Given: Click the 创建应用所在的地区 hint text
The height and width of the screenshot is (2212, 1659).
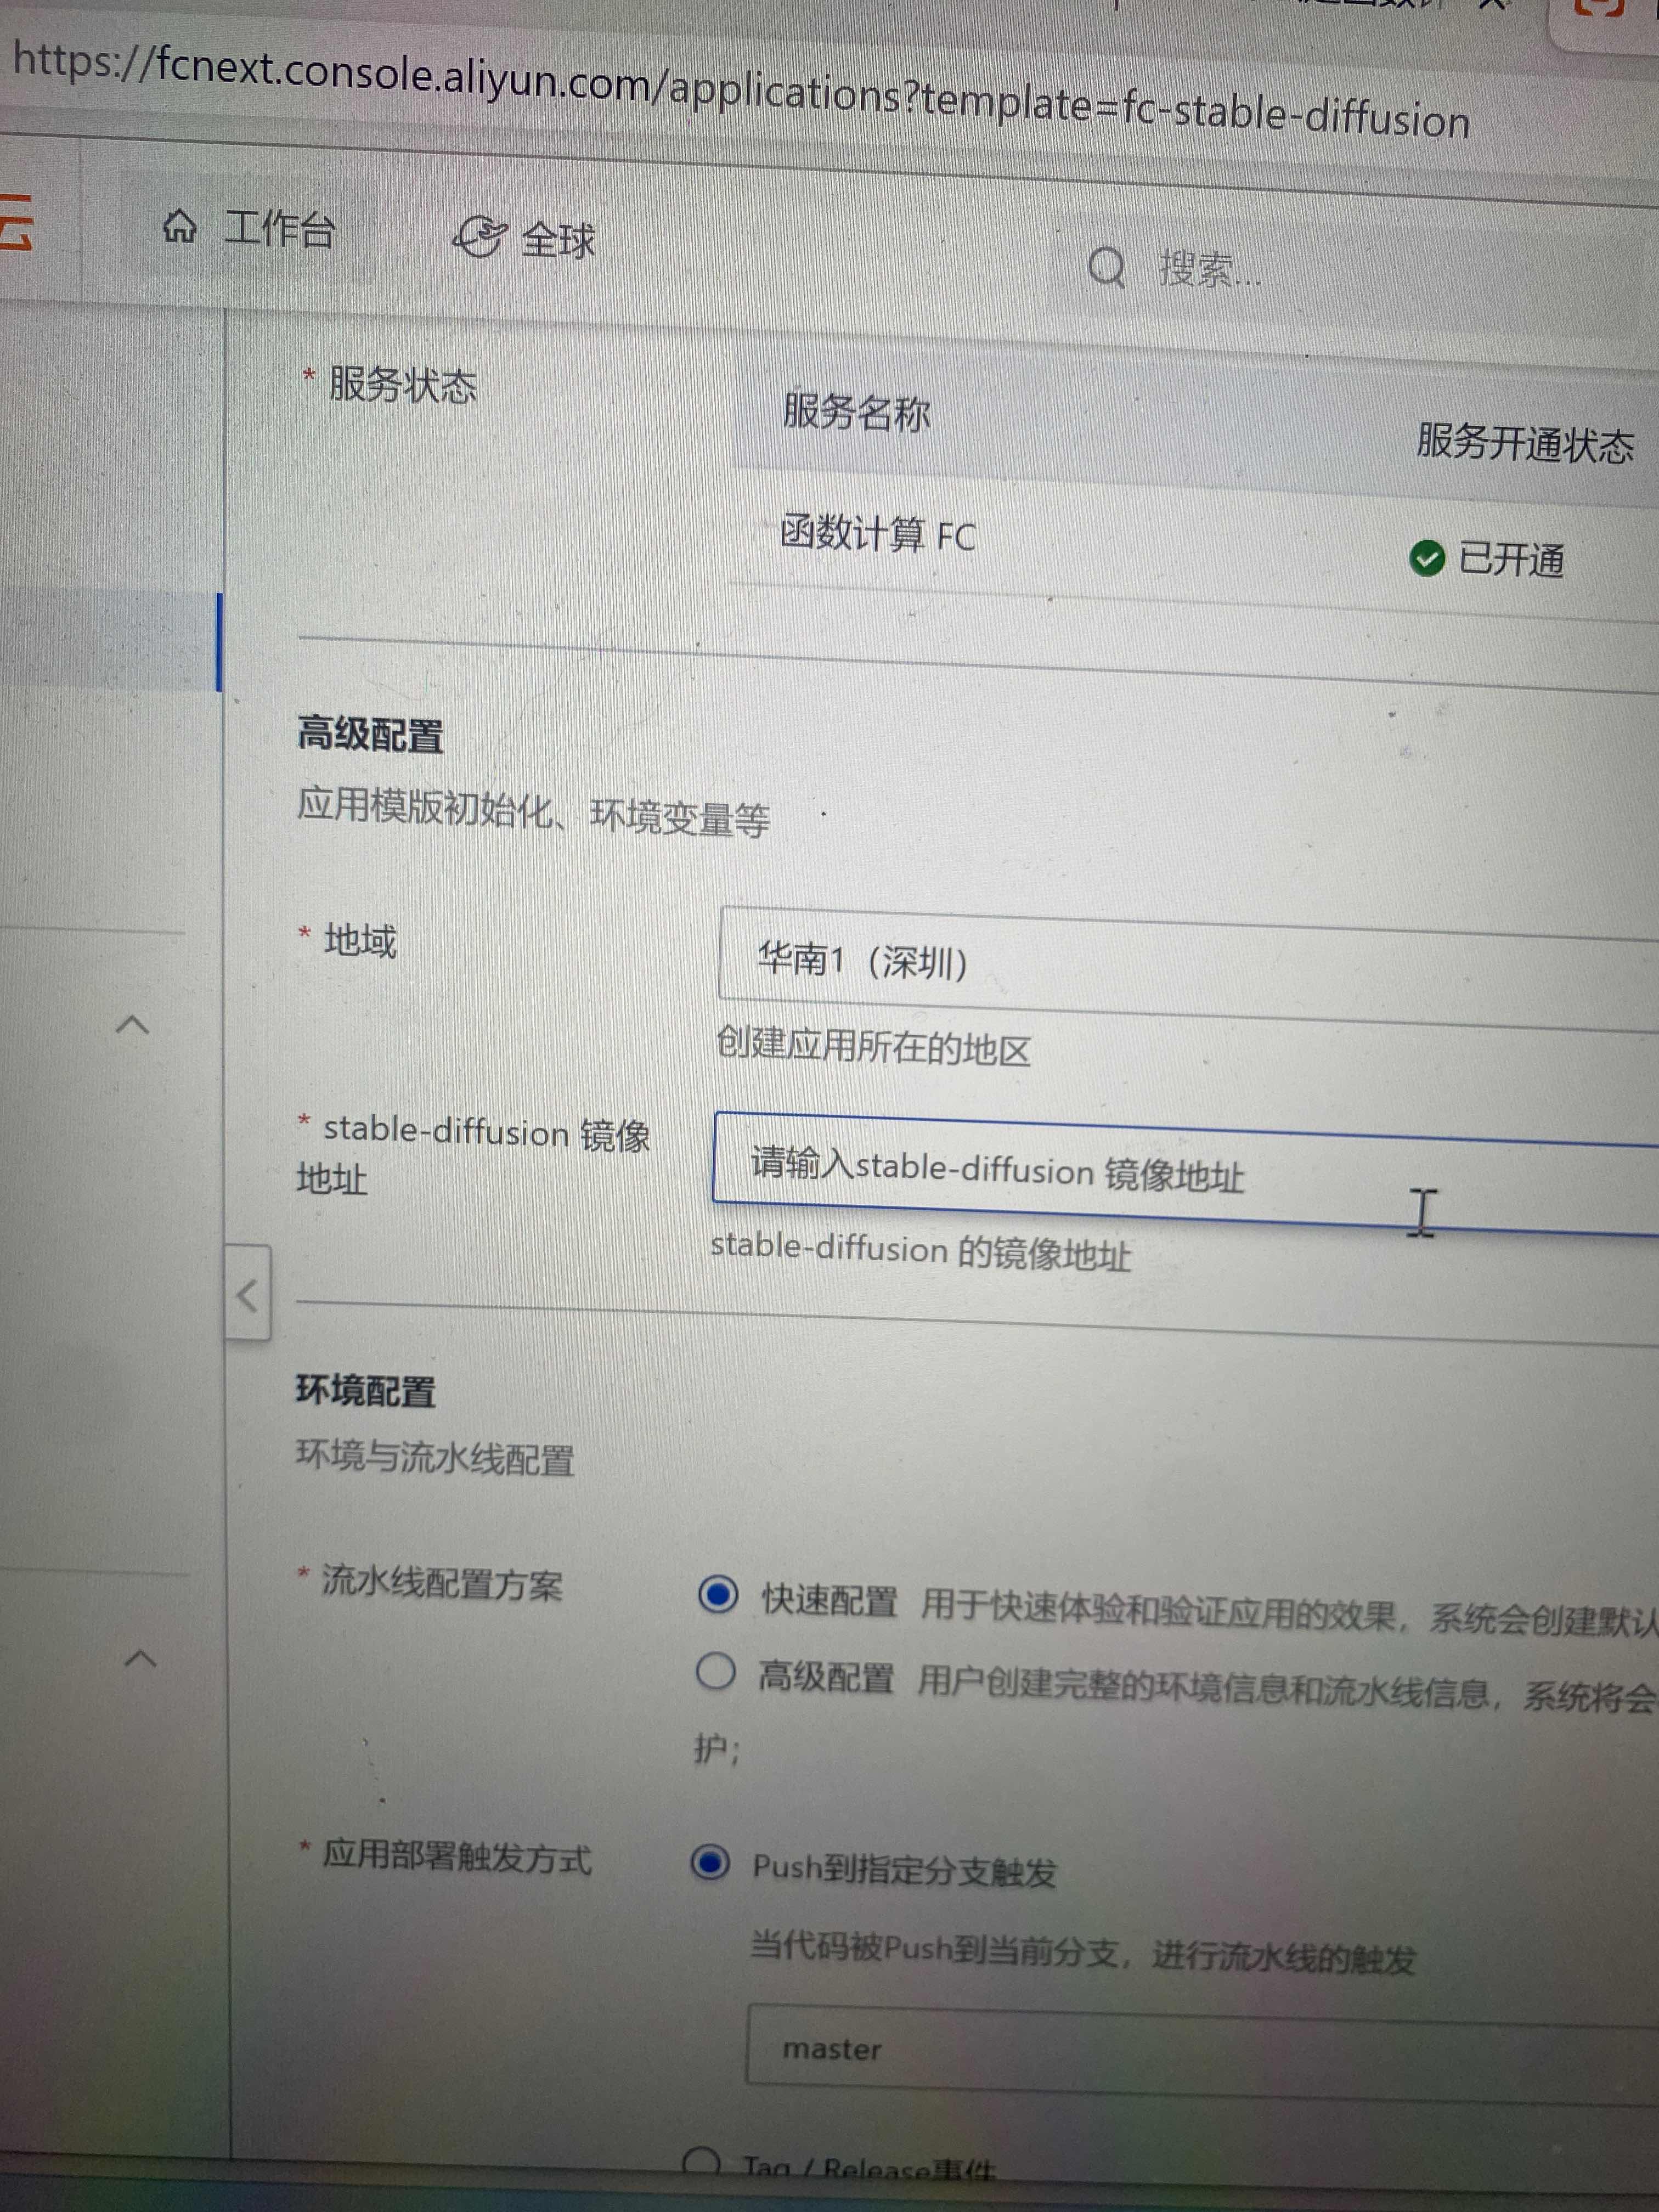Looking at the screenshot, I should (873, 1046).
